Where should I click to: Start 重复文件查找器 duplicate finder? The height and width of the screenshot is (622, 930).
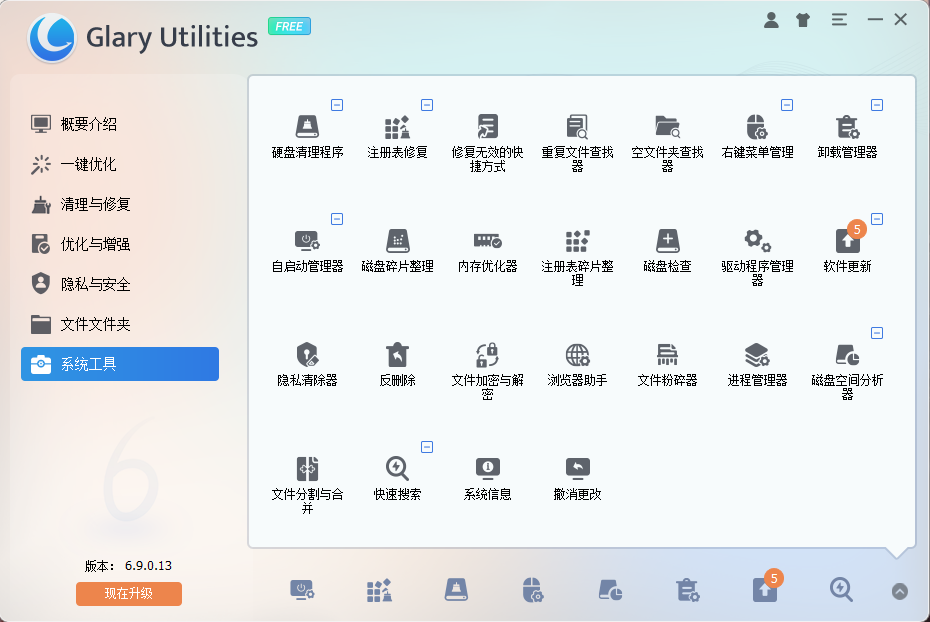pyautogui.click(x=578, y=143)
